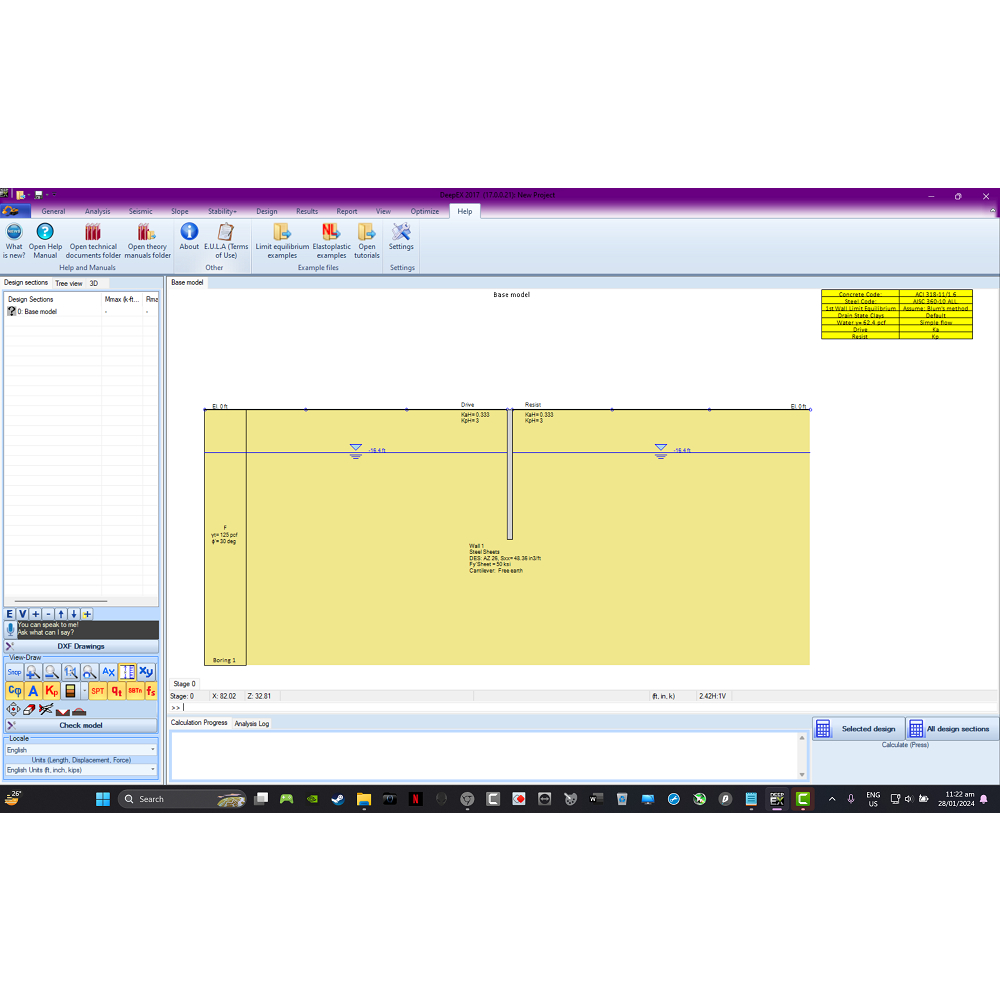Click the zoom in magnifier icon
The width and height of the screenshot is (1000, 1000).
click(33, 672)
